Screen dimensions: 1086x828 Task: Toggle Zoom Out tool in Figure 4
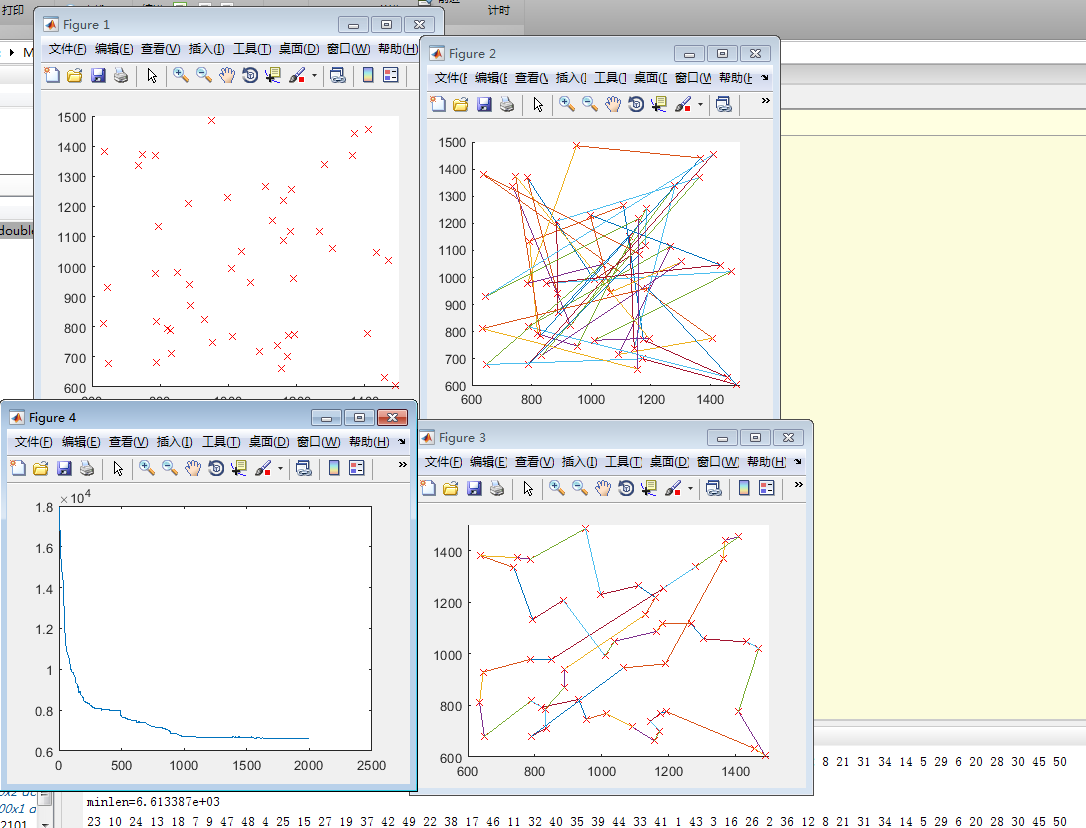pos(170,468)
